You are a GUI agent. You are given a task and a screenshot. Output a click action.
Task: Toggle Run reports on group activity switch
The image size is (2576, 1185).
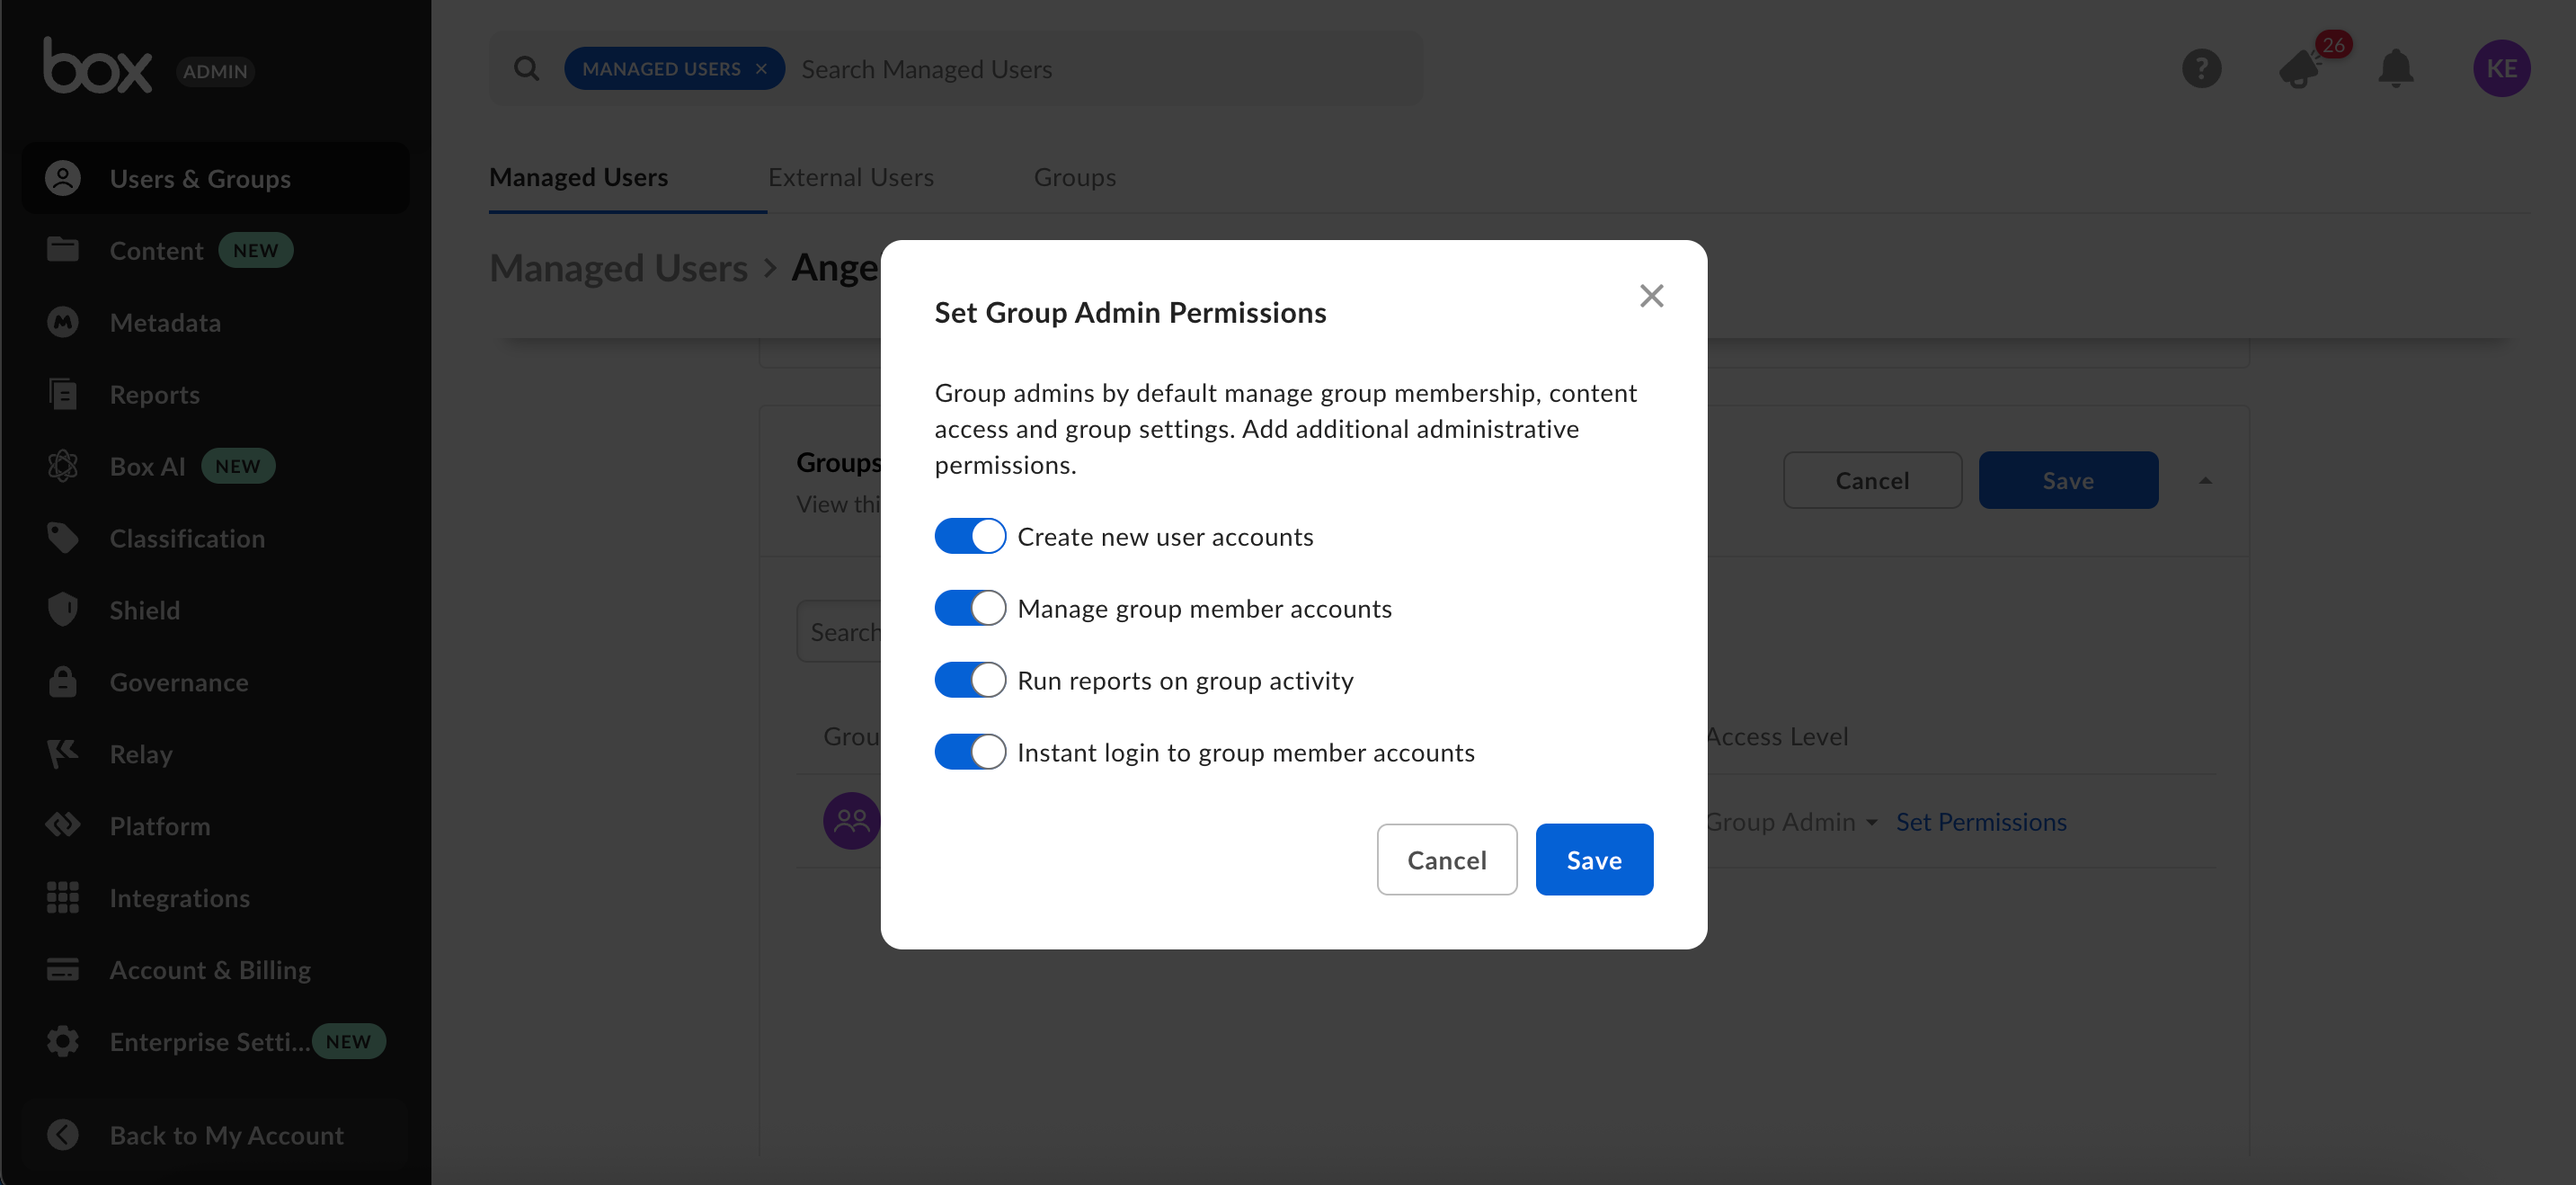click(x=970, y=680)
